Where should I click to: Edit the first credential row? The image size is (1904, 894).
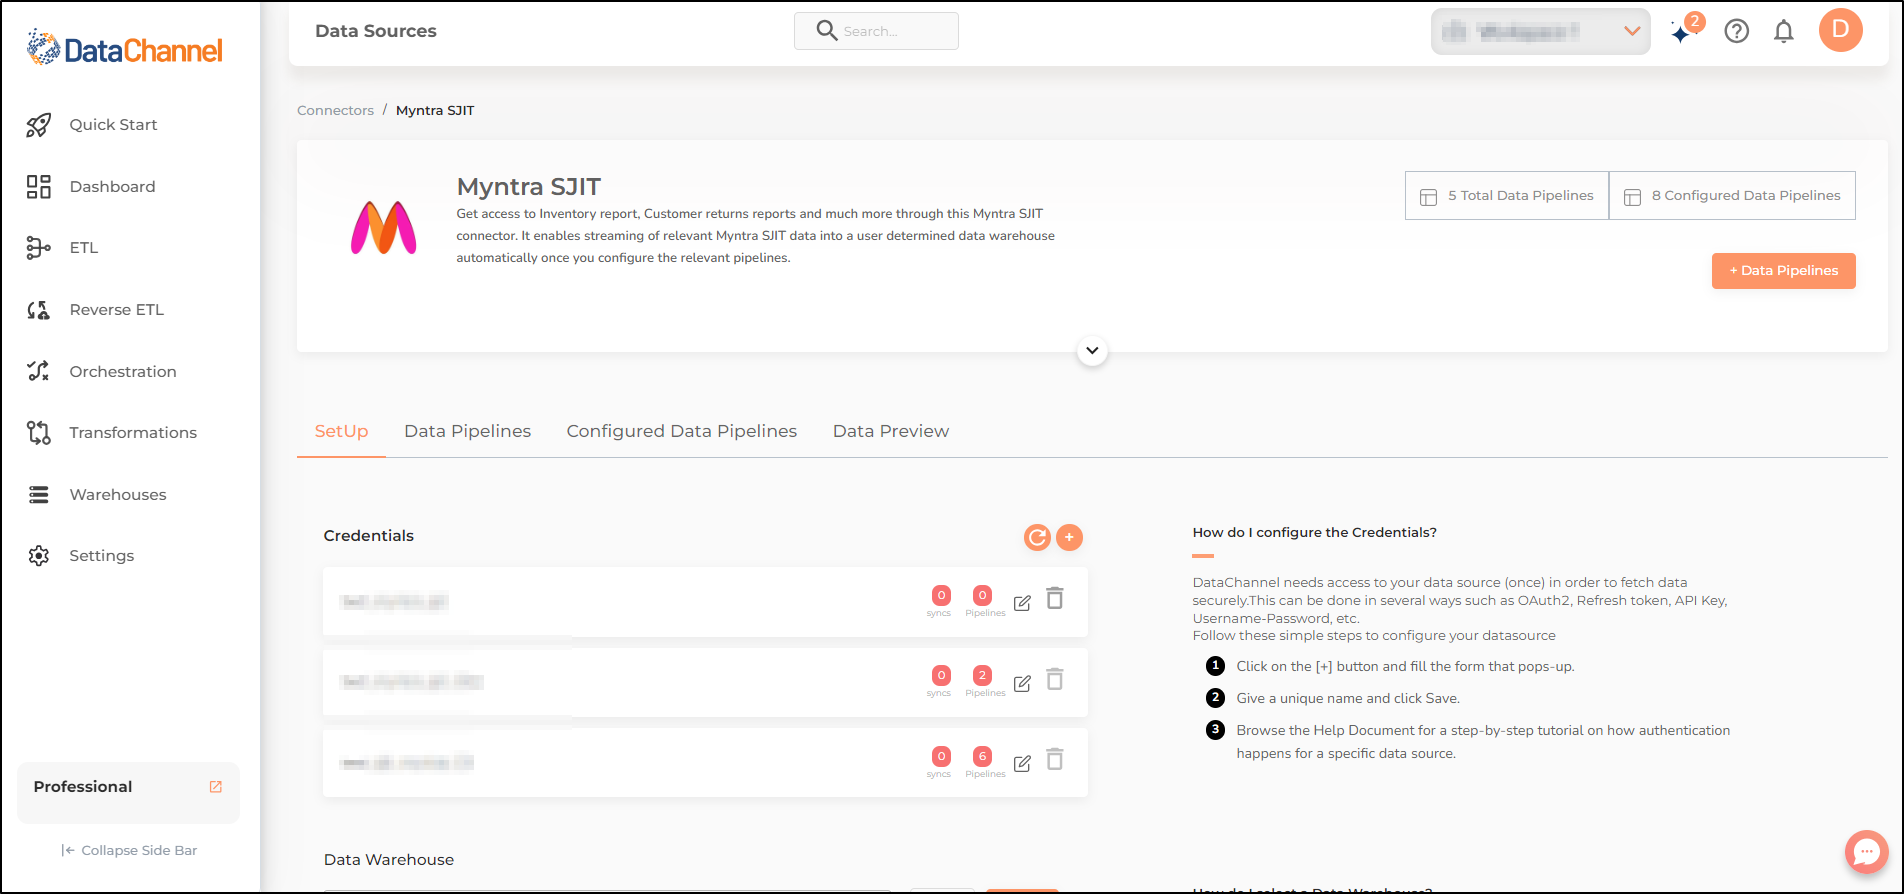pos(1022,603)
